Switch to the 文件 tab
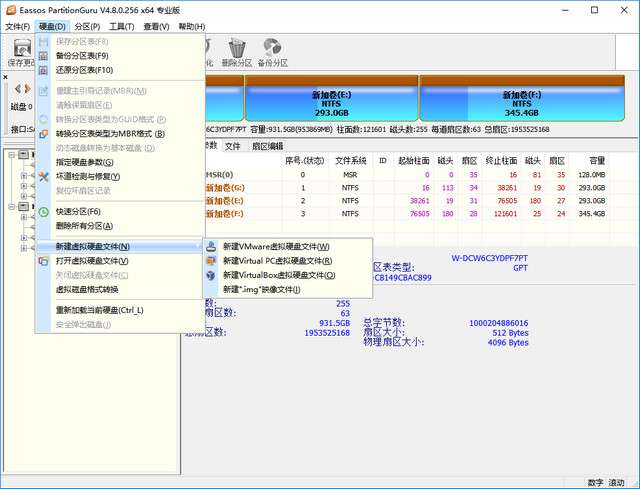Image resolution: width=640 pixels, height=489 pixels. tap(233, 146)
